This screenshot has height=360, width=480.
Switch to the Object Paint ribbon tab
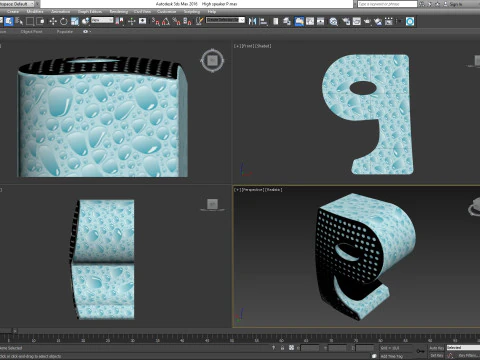[31, 32]
